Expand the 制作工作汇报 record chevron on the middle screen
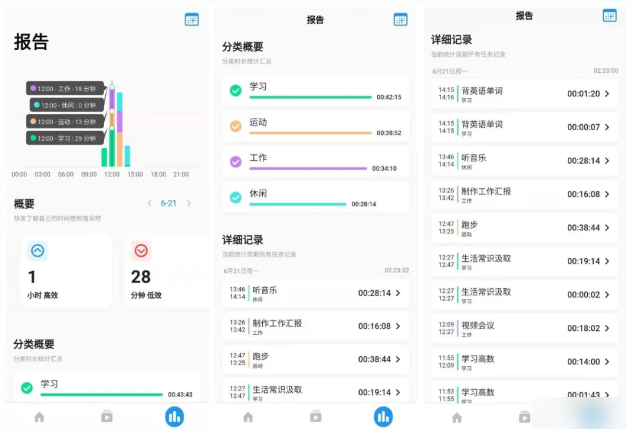The width and height of the screenshot is (632, 438). pyautogui.click(x=398, y=326)
